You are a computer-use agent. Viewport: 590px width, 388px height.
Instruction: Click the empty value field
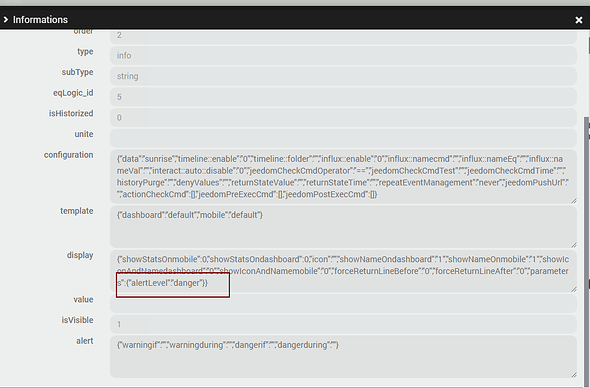point(343,303)
